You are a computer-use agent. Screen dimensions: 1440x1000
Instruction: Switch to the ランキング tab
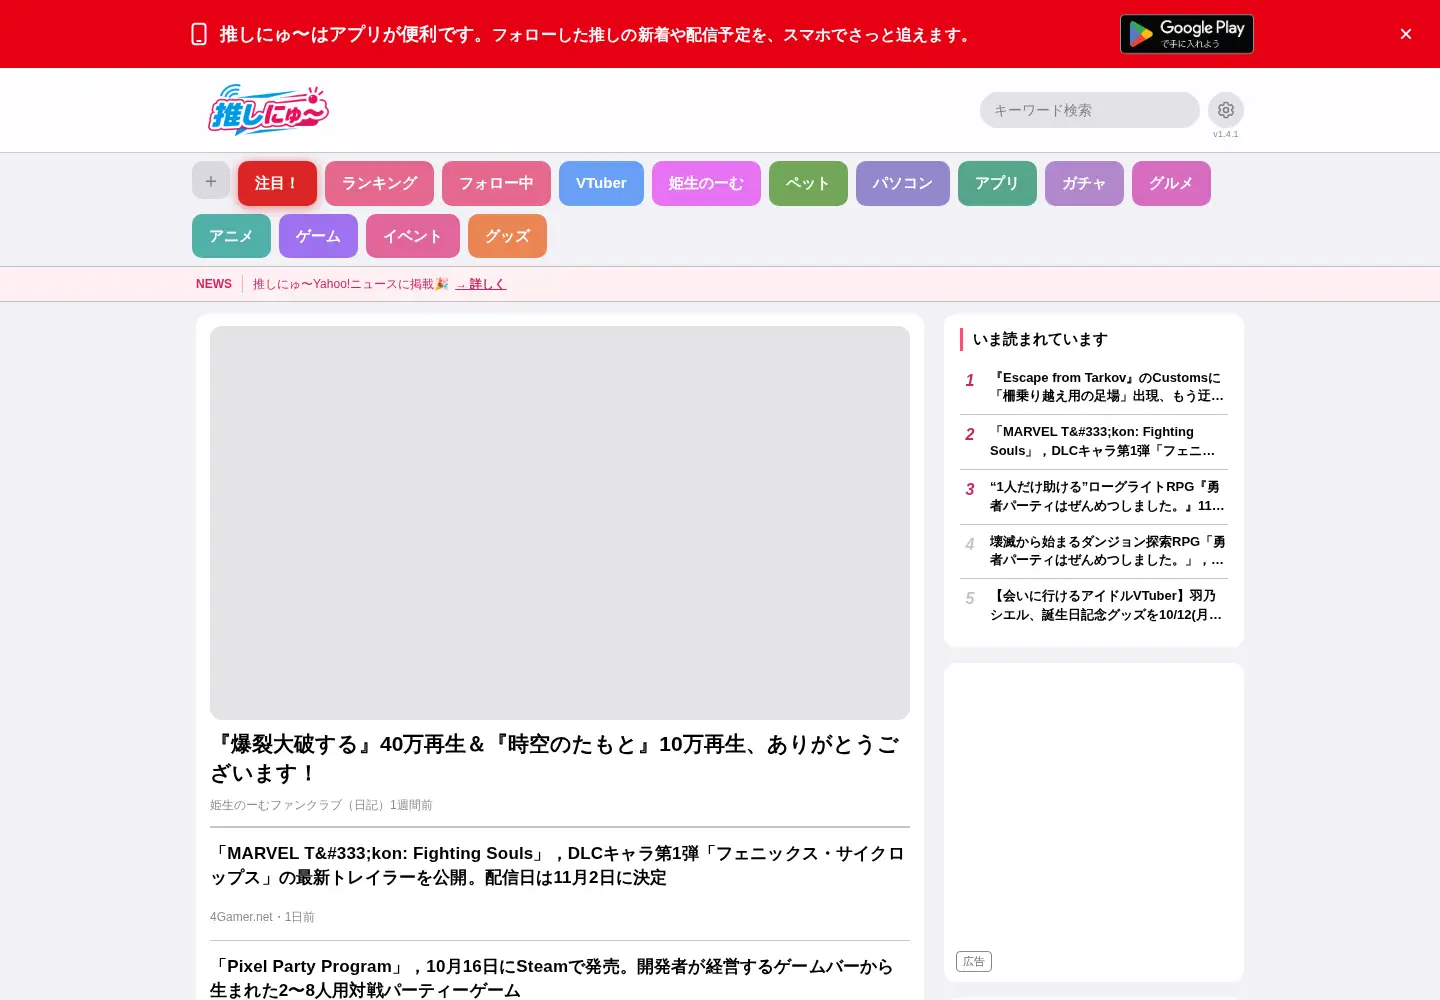(x=379, y=183)
